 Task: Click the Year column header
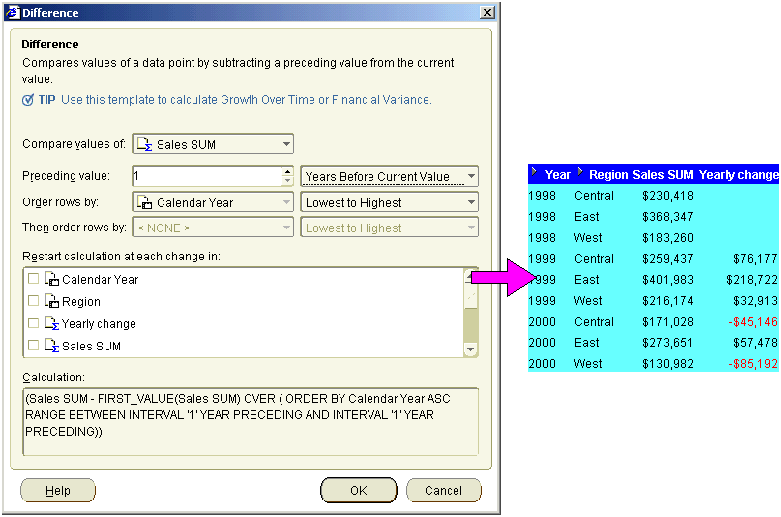click(557, 175)
